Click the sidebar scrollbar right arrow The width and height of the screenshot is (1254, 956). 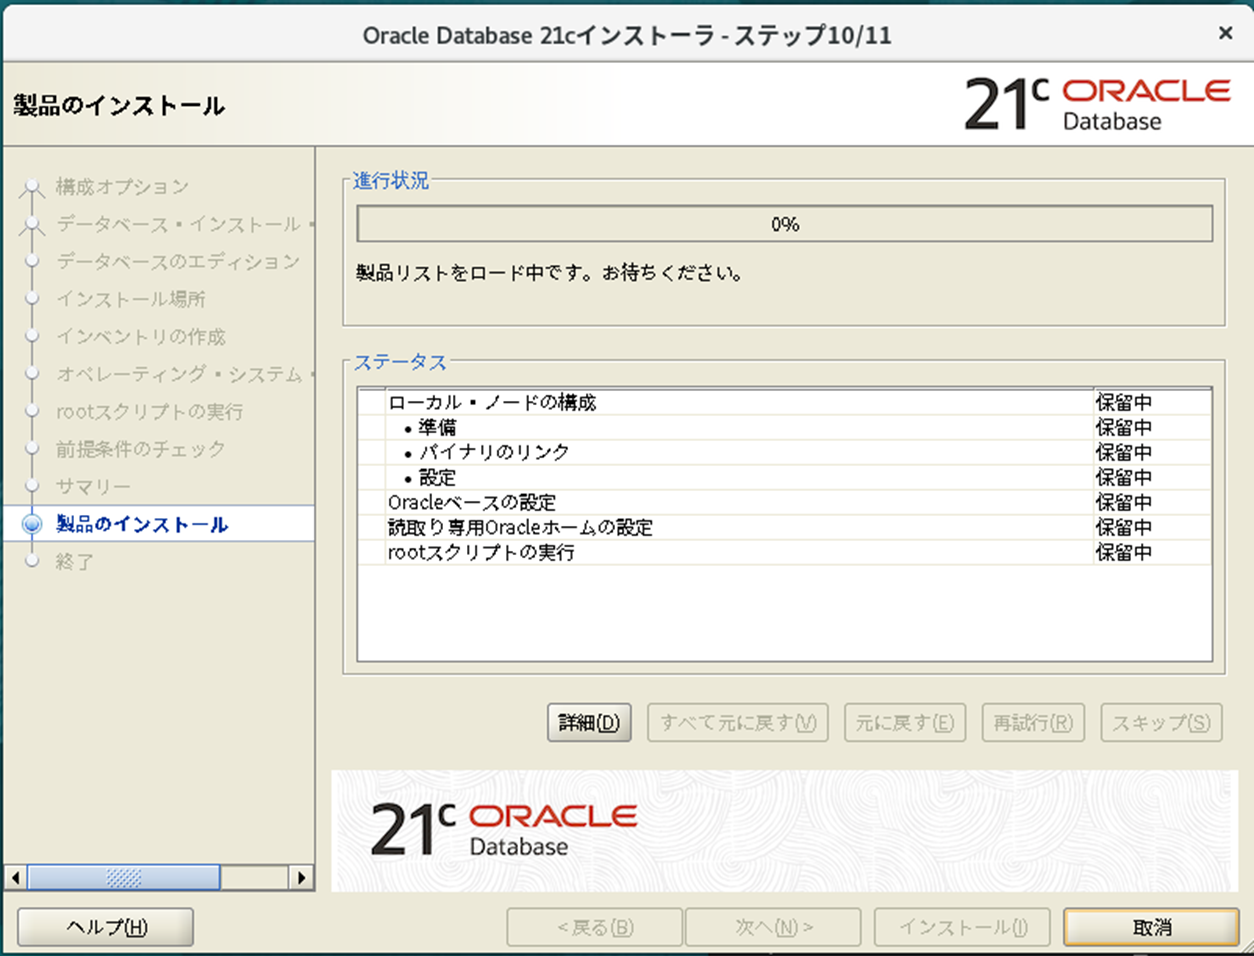301,877
